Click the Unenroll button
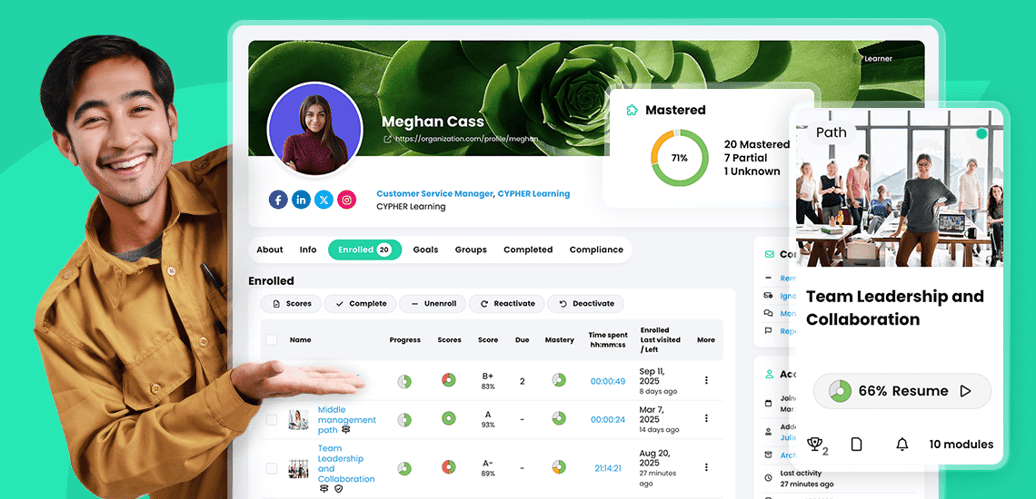 (x=433, y=304)
